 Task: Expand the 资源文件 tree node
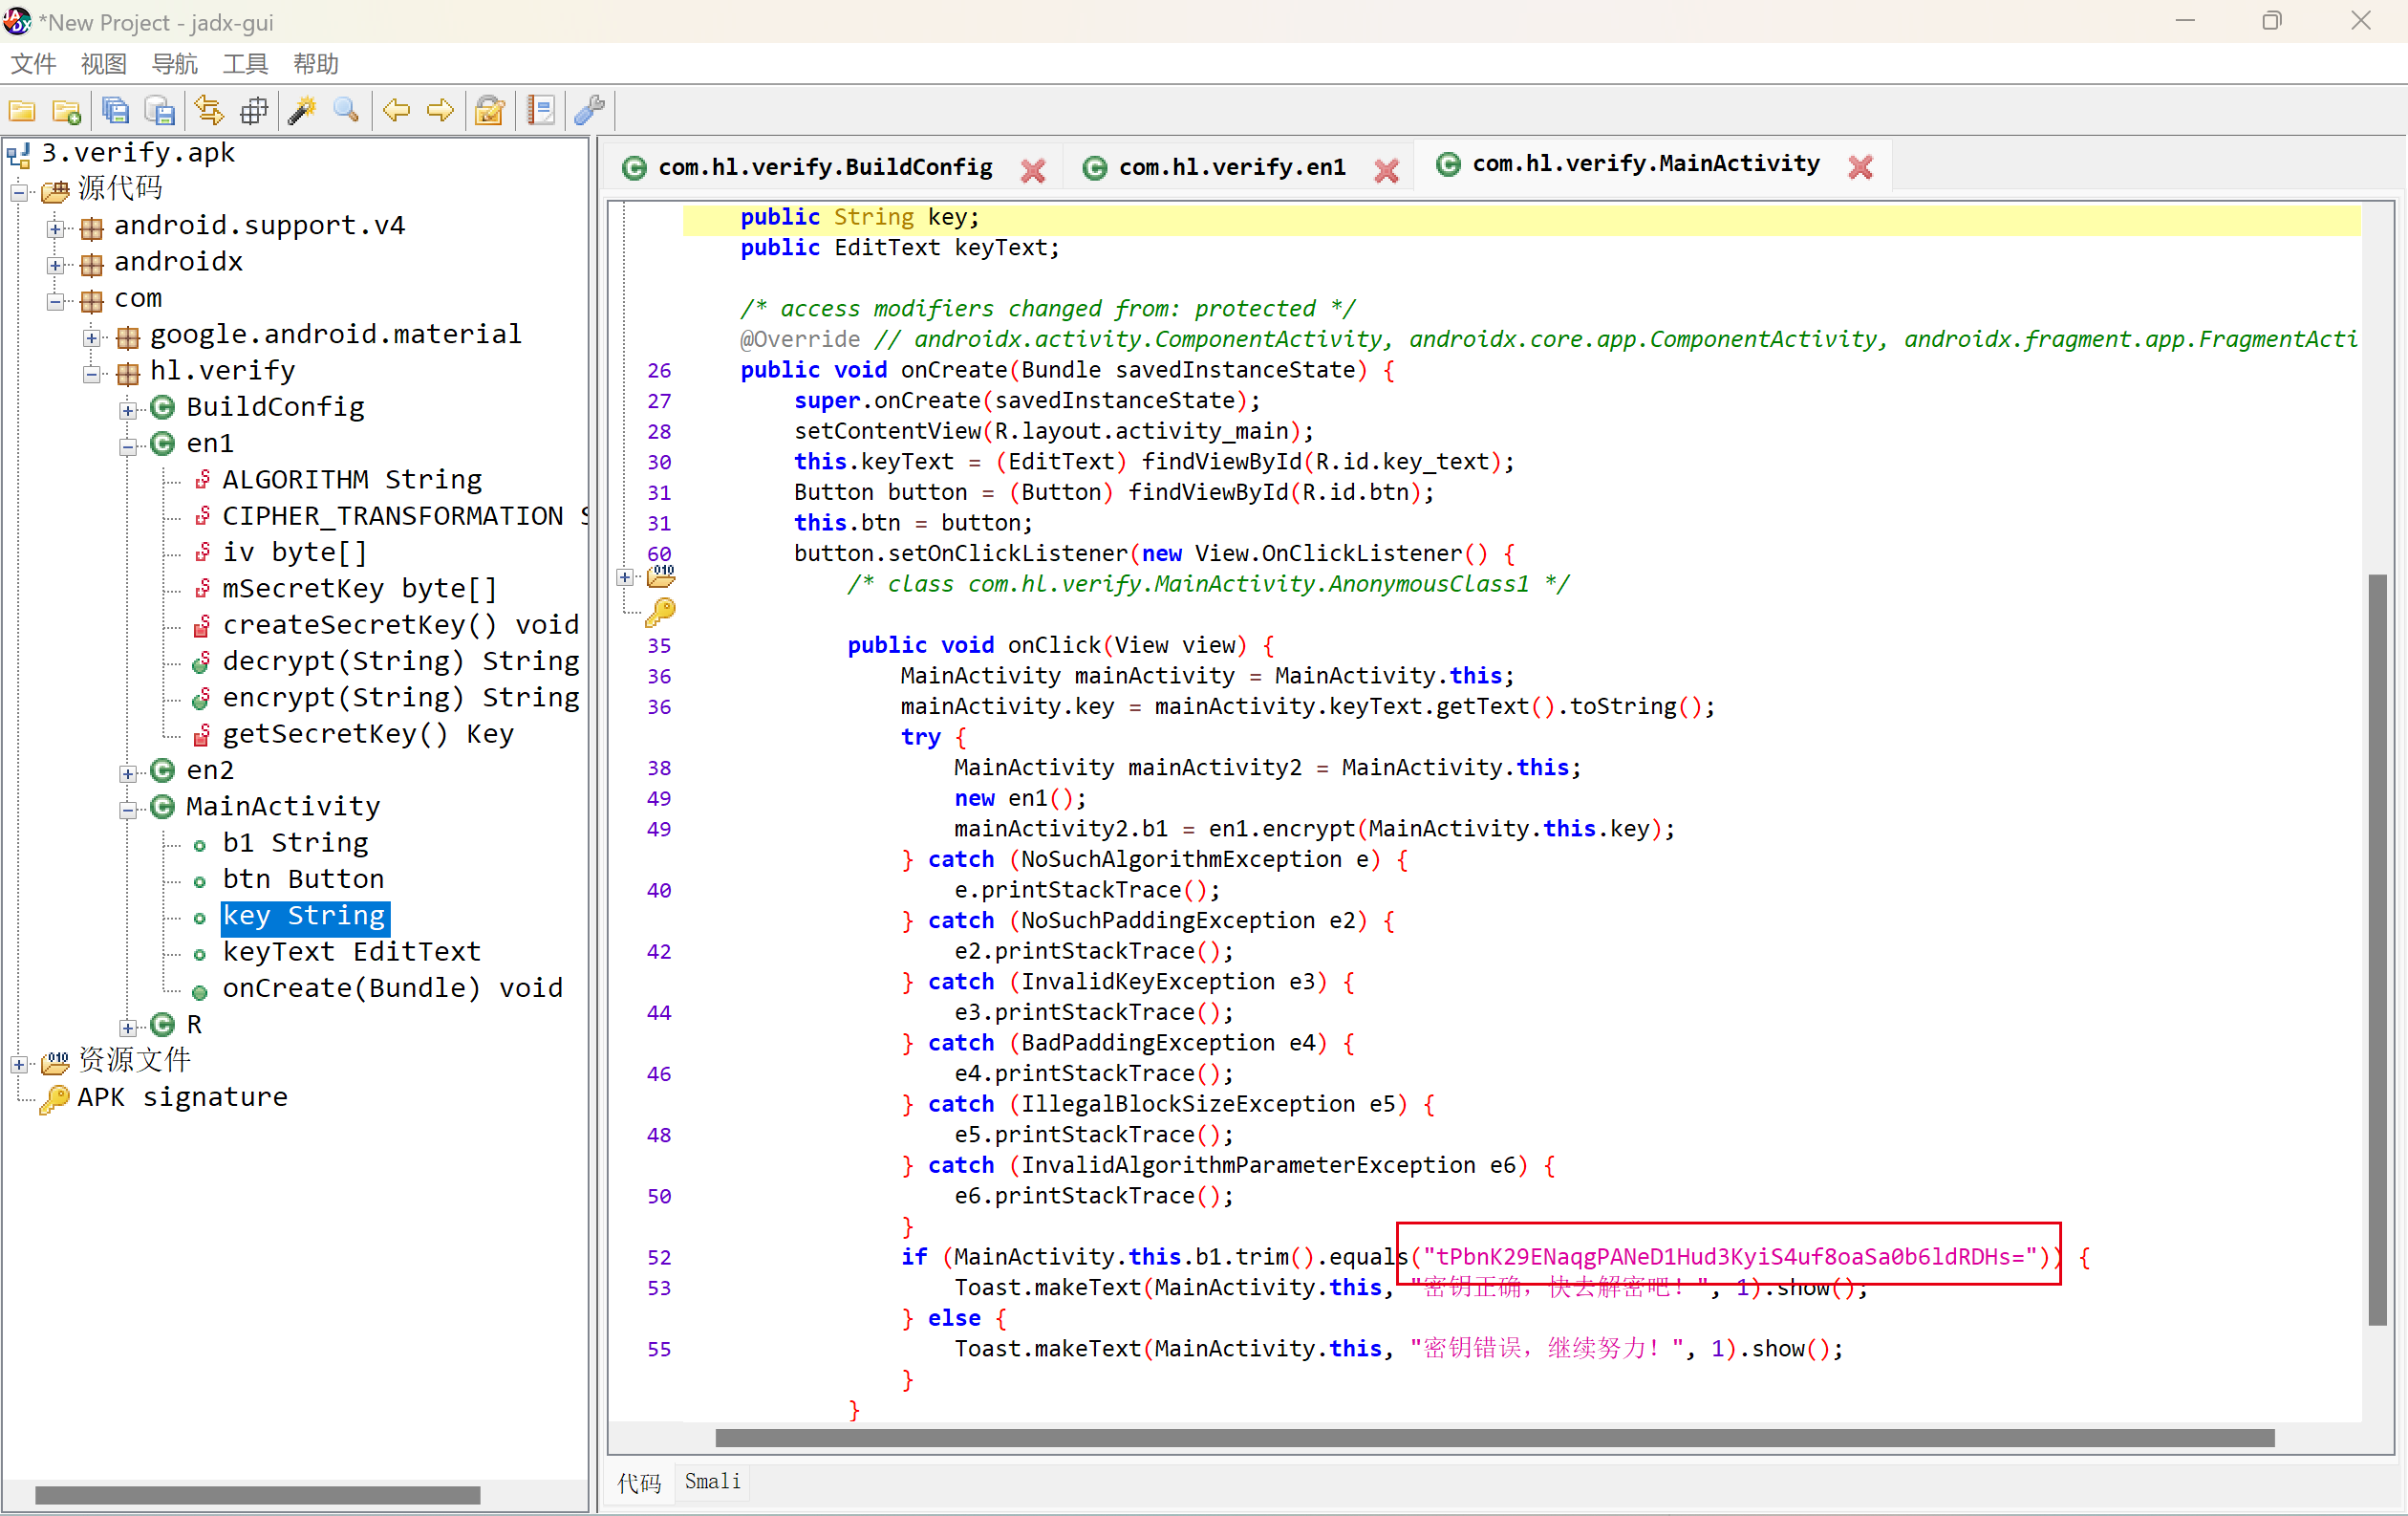(19, 1063)
